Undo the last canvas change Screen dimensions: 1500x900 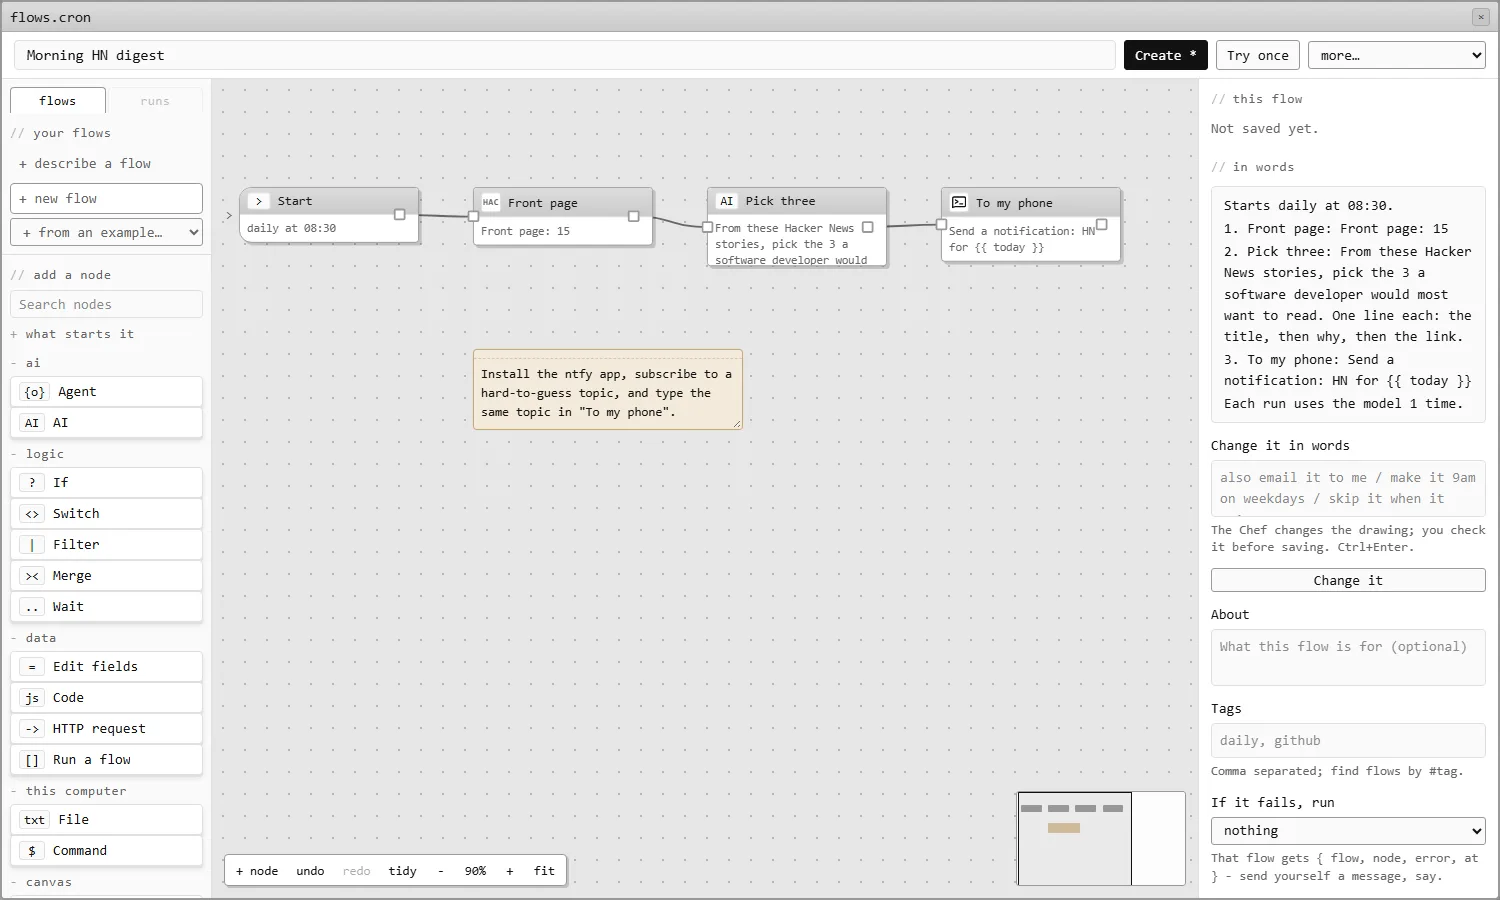[310, 871]
